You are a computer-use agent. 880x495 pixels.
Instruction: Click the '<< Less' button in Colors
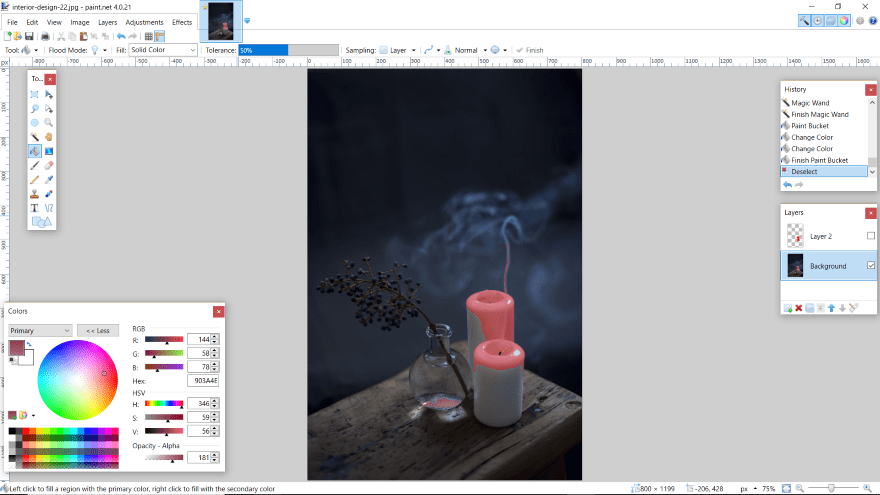pos(97,330)
